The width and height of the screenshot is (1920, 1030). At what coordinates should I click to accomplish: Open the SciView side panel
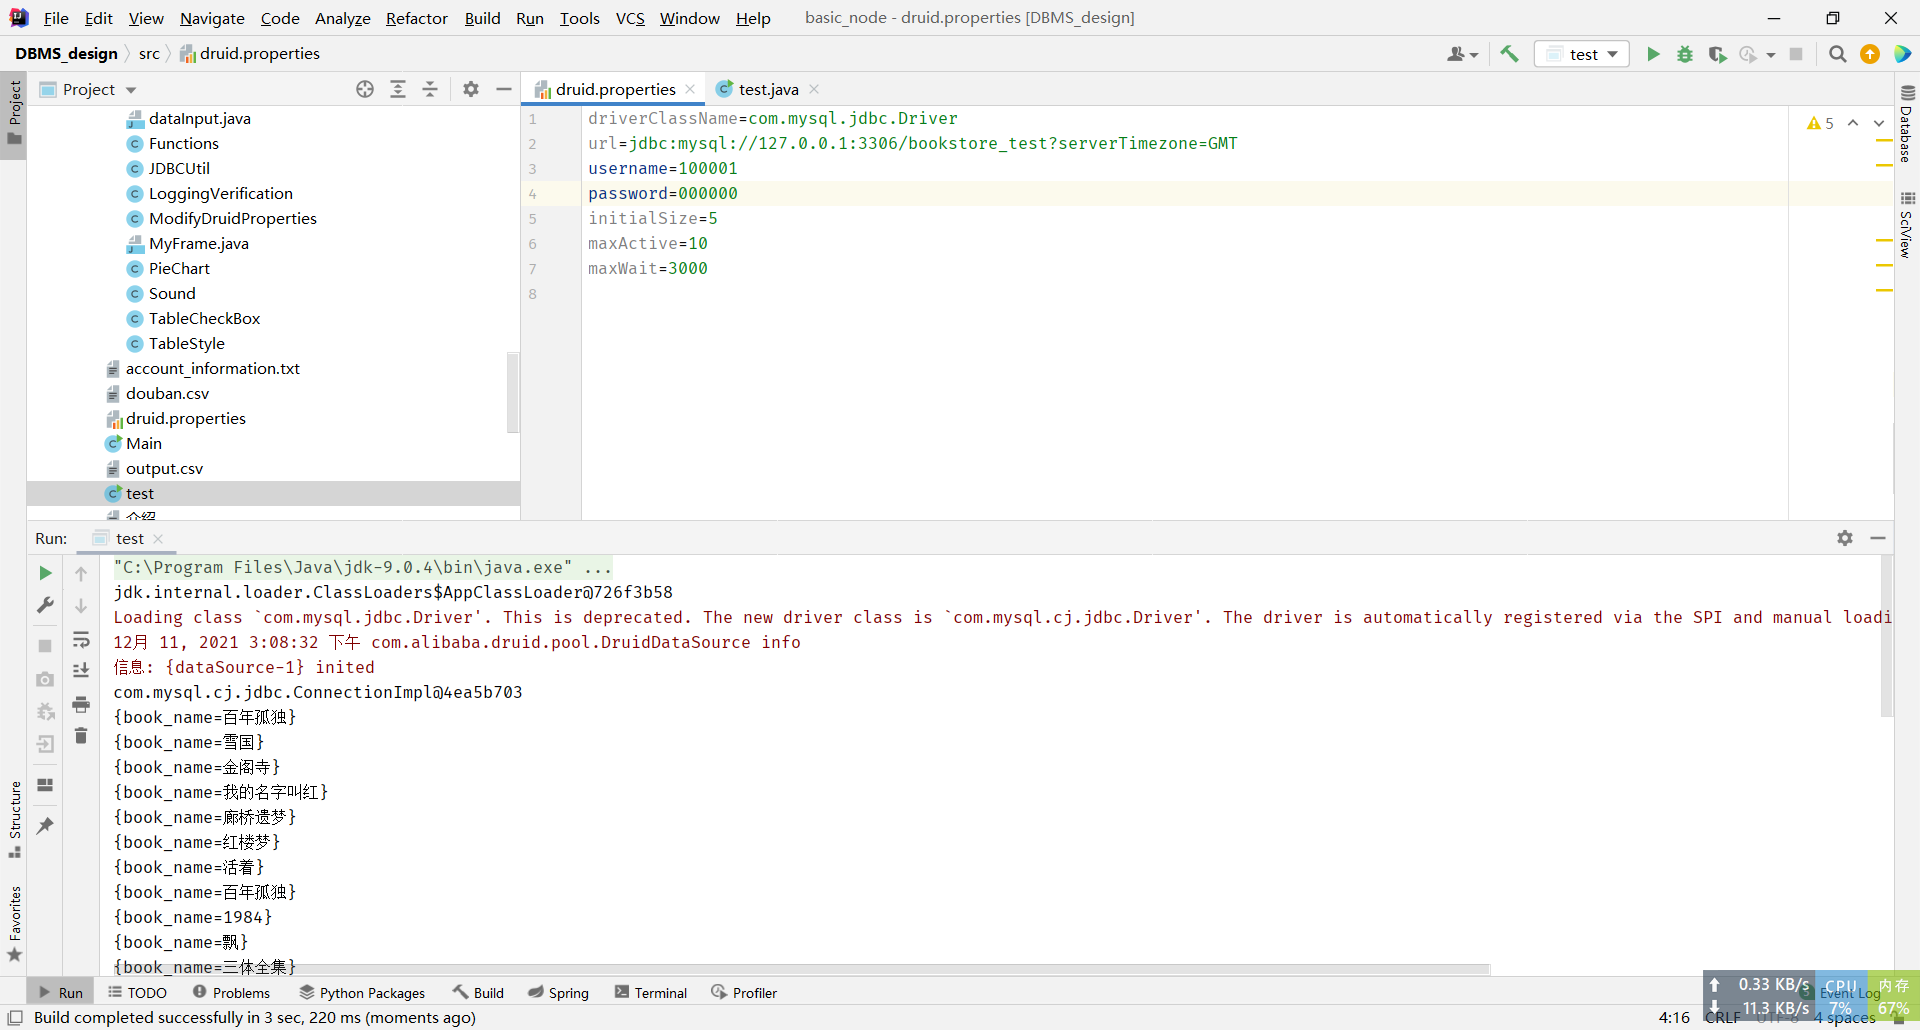pos(1907,225)
